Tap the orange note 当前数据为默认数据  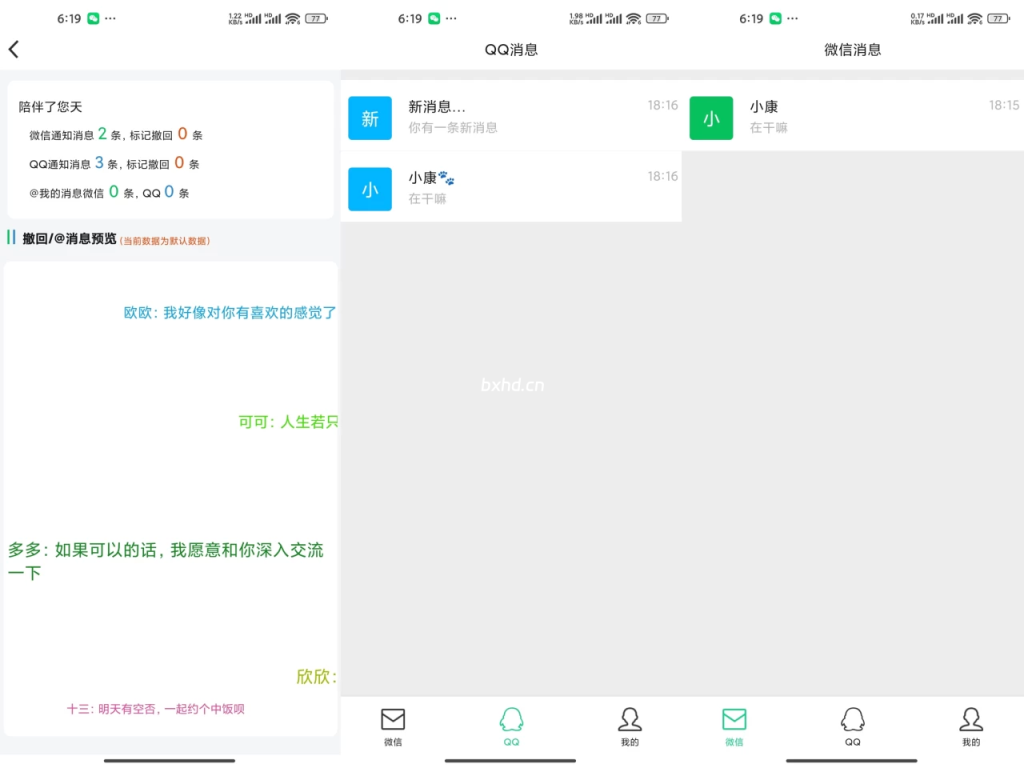pos(165,241)
